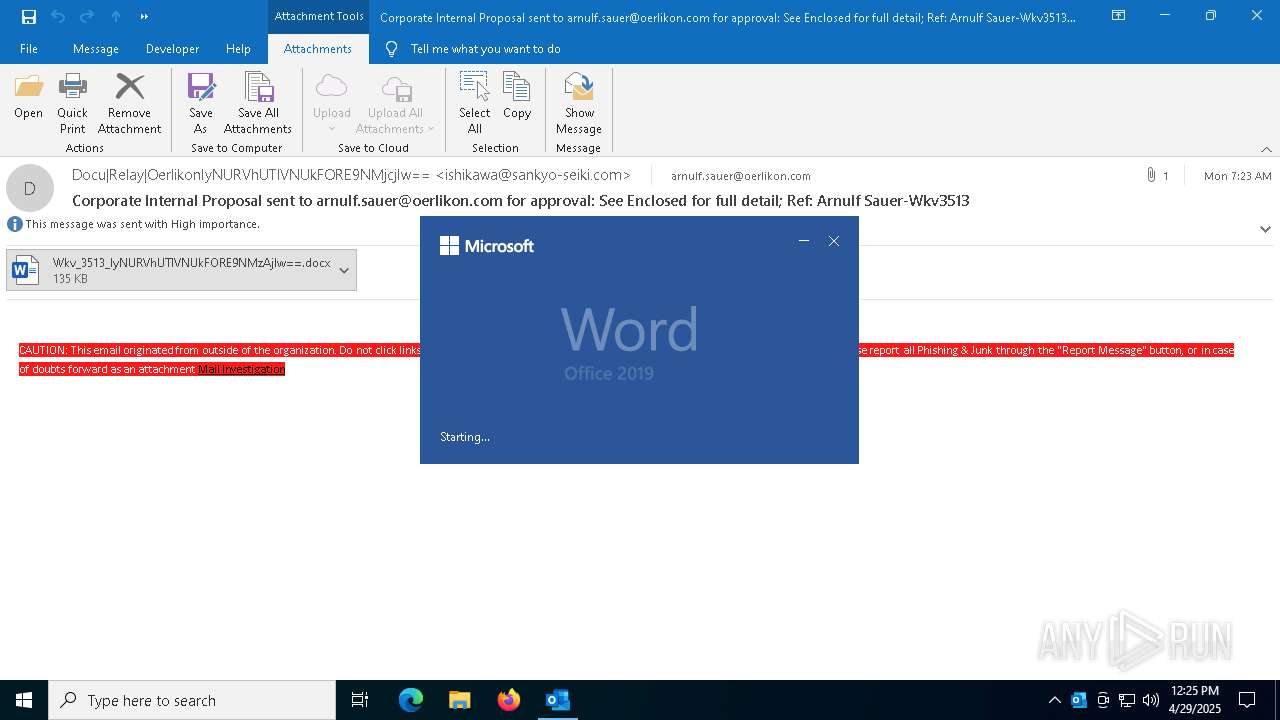
Task: Click received time Mon 7:23 AM
Action: [x=1238, y=175]
